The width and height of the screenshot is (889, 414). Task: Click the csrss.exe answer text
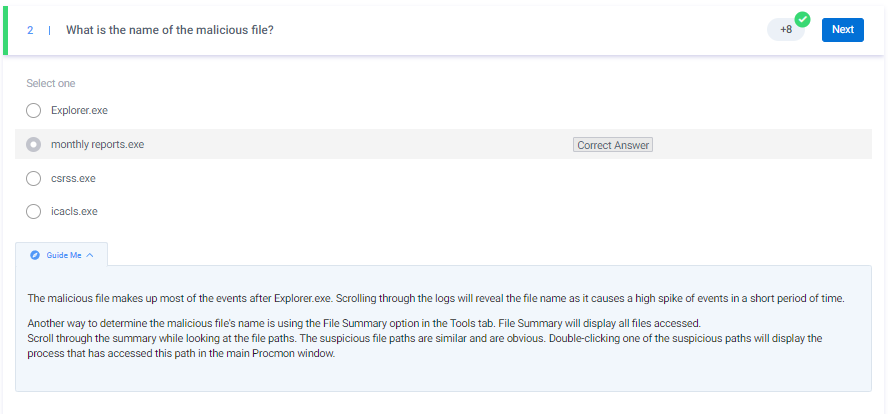tap(73, 178)
